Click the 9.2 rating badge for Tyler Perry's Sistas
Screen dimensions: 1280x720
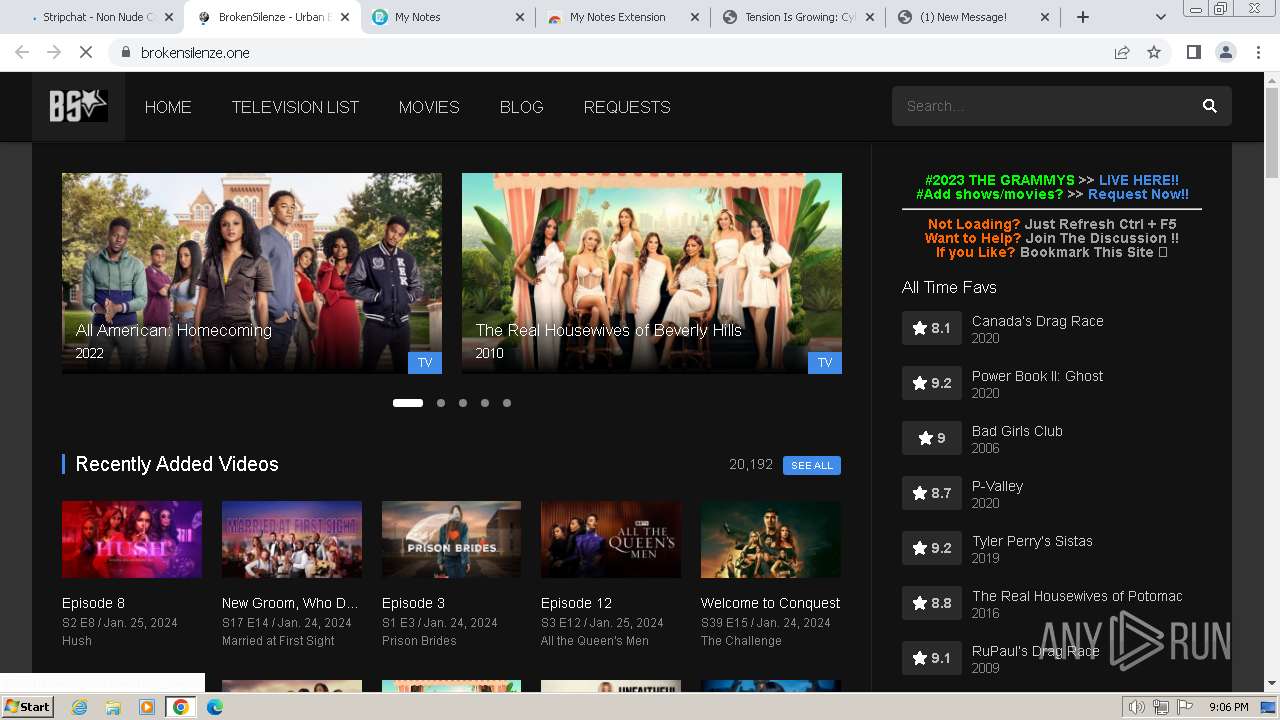point(932,548)
